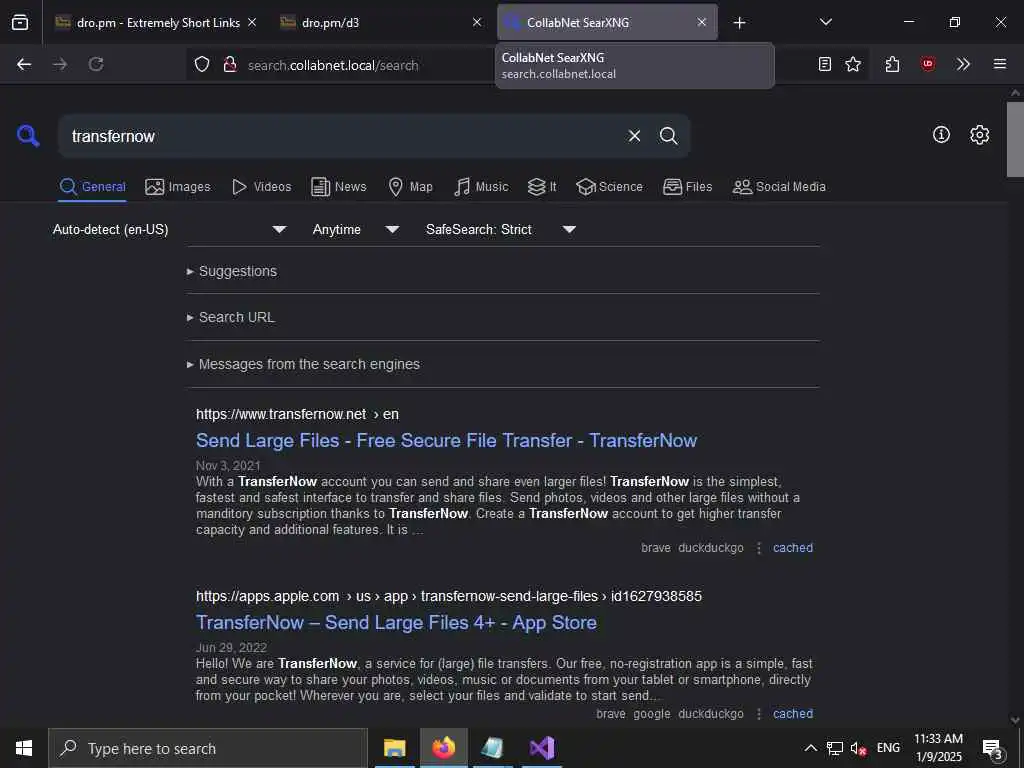Screen dimensions: 1024x768
Task: Open cached link for App Store result
Action: click(793, 714)
